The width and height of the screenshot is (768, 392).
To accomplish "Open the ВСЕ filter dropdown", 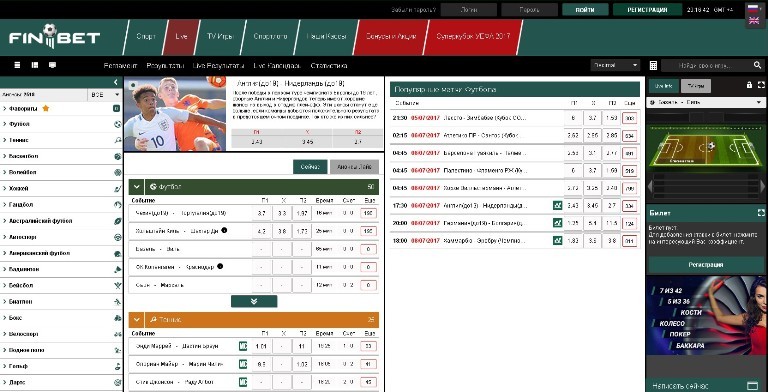I will [105, 95].
